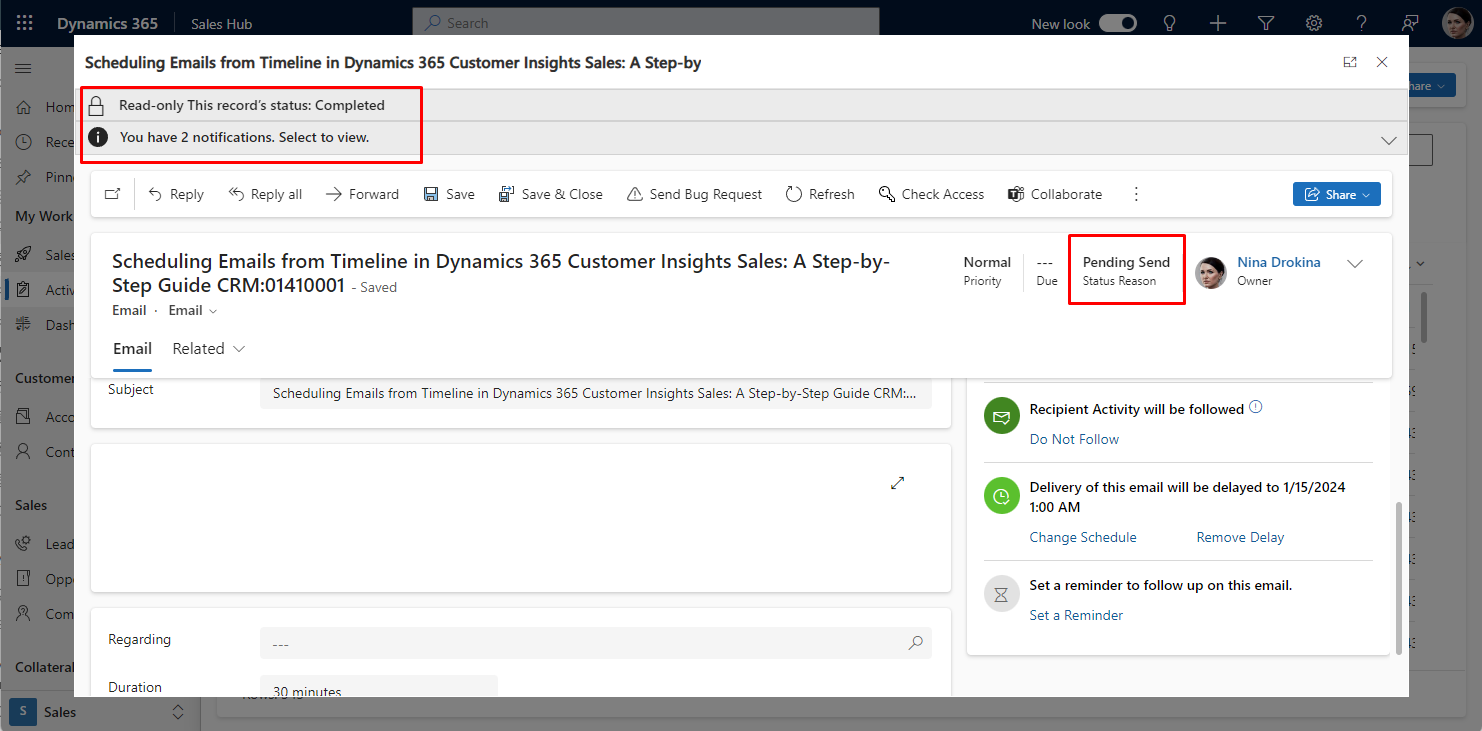Click the Contacts person icon in sidebar
This screenshot has width=1482, height=731.
(x=24, y=452)
